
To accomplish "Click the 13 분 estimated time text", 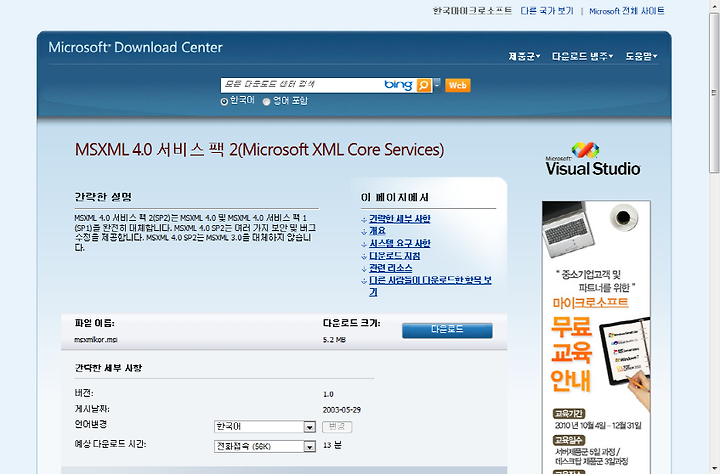I will (332, 445).
